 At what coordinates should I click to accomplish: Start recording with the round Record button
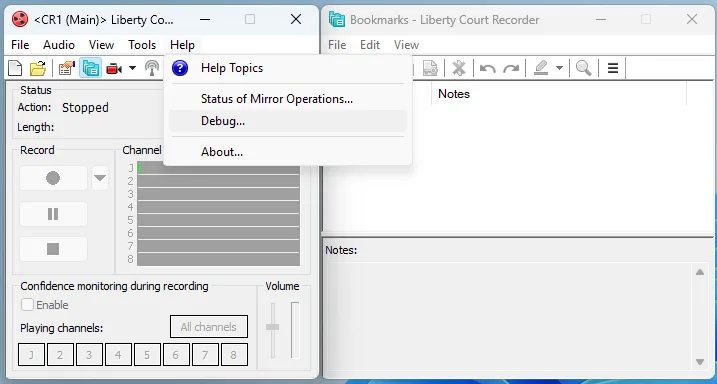point(53,178)
